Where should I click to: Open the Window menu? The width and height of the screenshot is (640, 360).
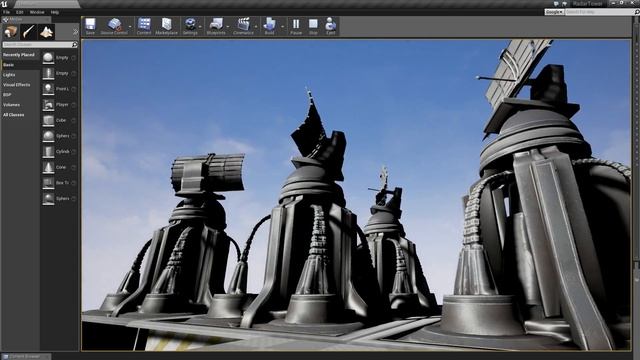[37, 12]
